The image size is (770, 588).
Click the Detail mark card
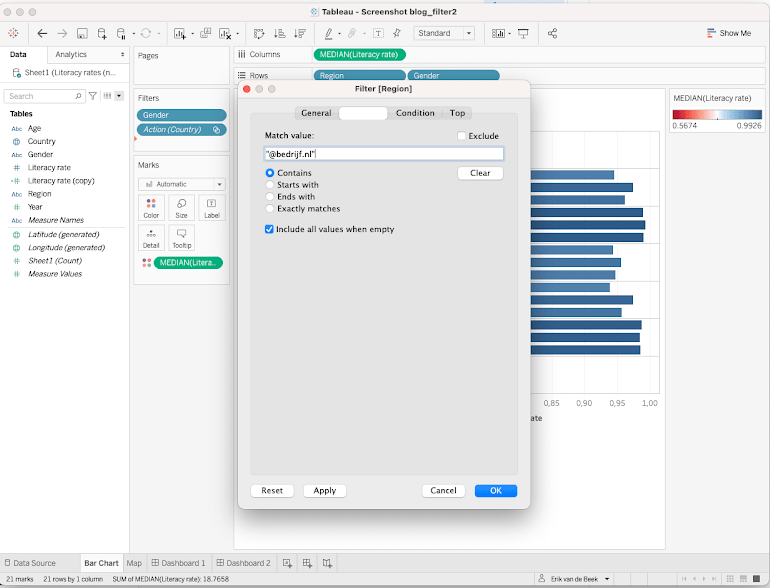(151, 237)
